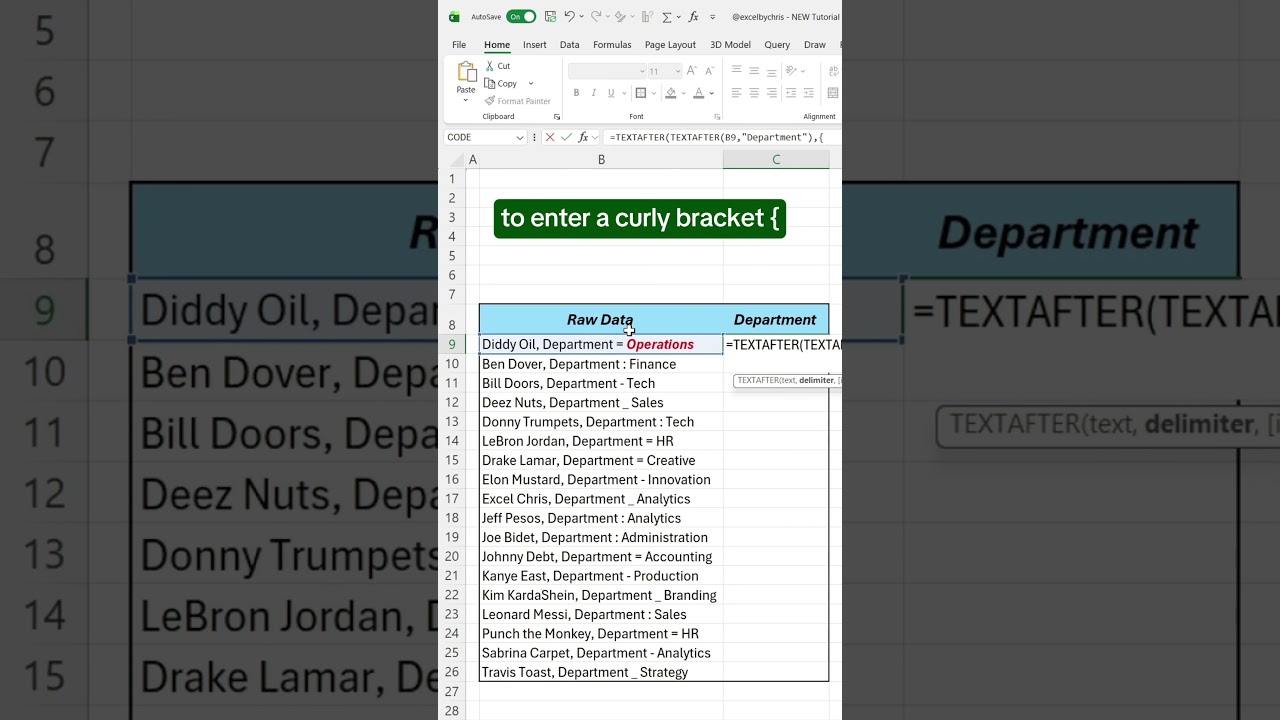Viewport: 1280px width, 720px height.
Task: Increase the cell indent
Action: click(x=809, y=93)
